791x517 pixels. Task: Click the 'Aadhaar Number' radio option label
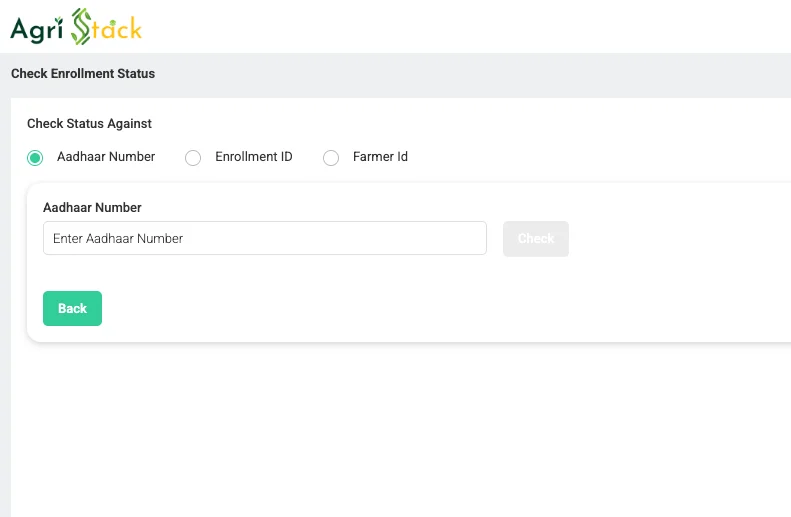click(106, 157)
